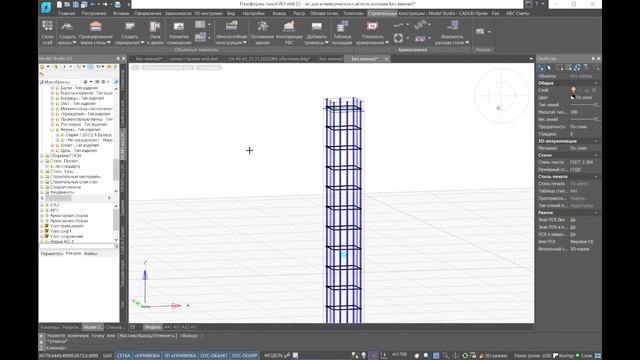Image resolution: width=640 pixels, height=360 pixels.
Task: Open the Параметры tab in left panel
Action: coord(52,253)
